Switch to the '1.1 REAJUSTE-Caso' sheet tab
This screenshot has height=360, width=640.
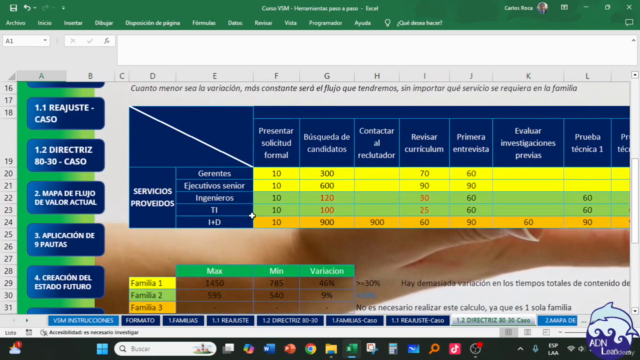point(418,320)
